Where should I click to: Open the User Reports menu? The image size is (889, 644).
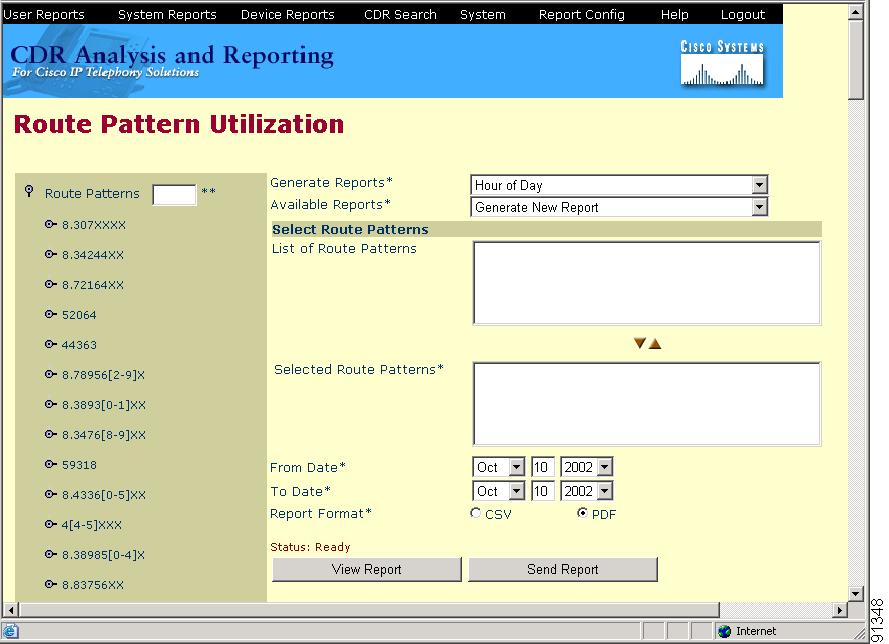[44, 14]
